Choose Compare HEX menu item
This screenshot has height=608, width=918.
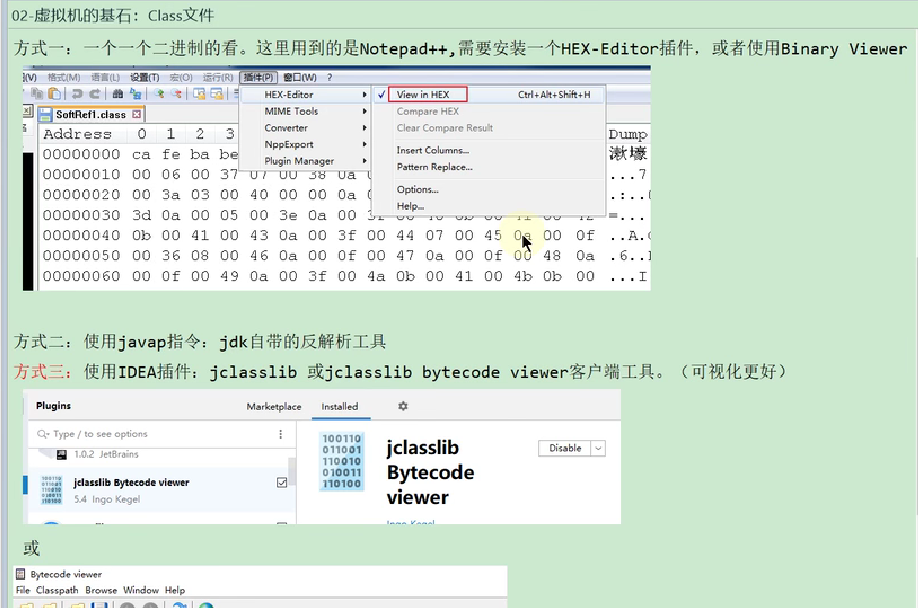tap(427, 111)
